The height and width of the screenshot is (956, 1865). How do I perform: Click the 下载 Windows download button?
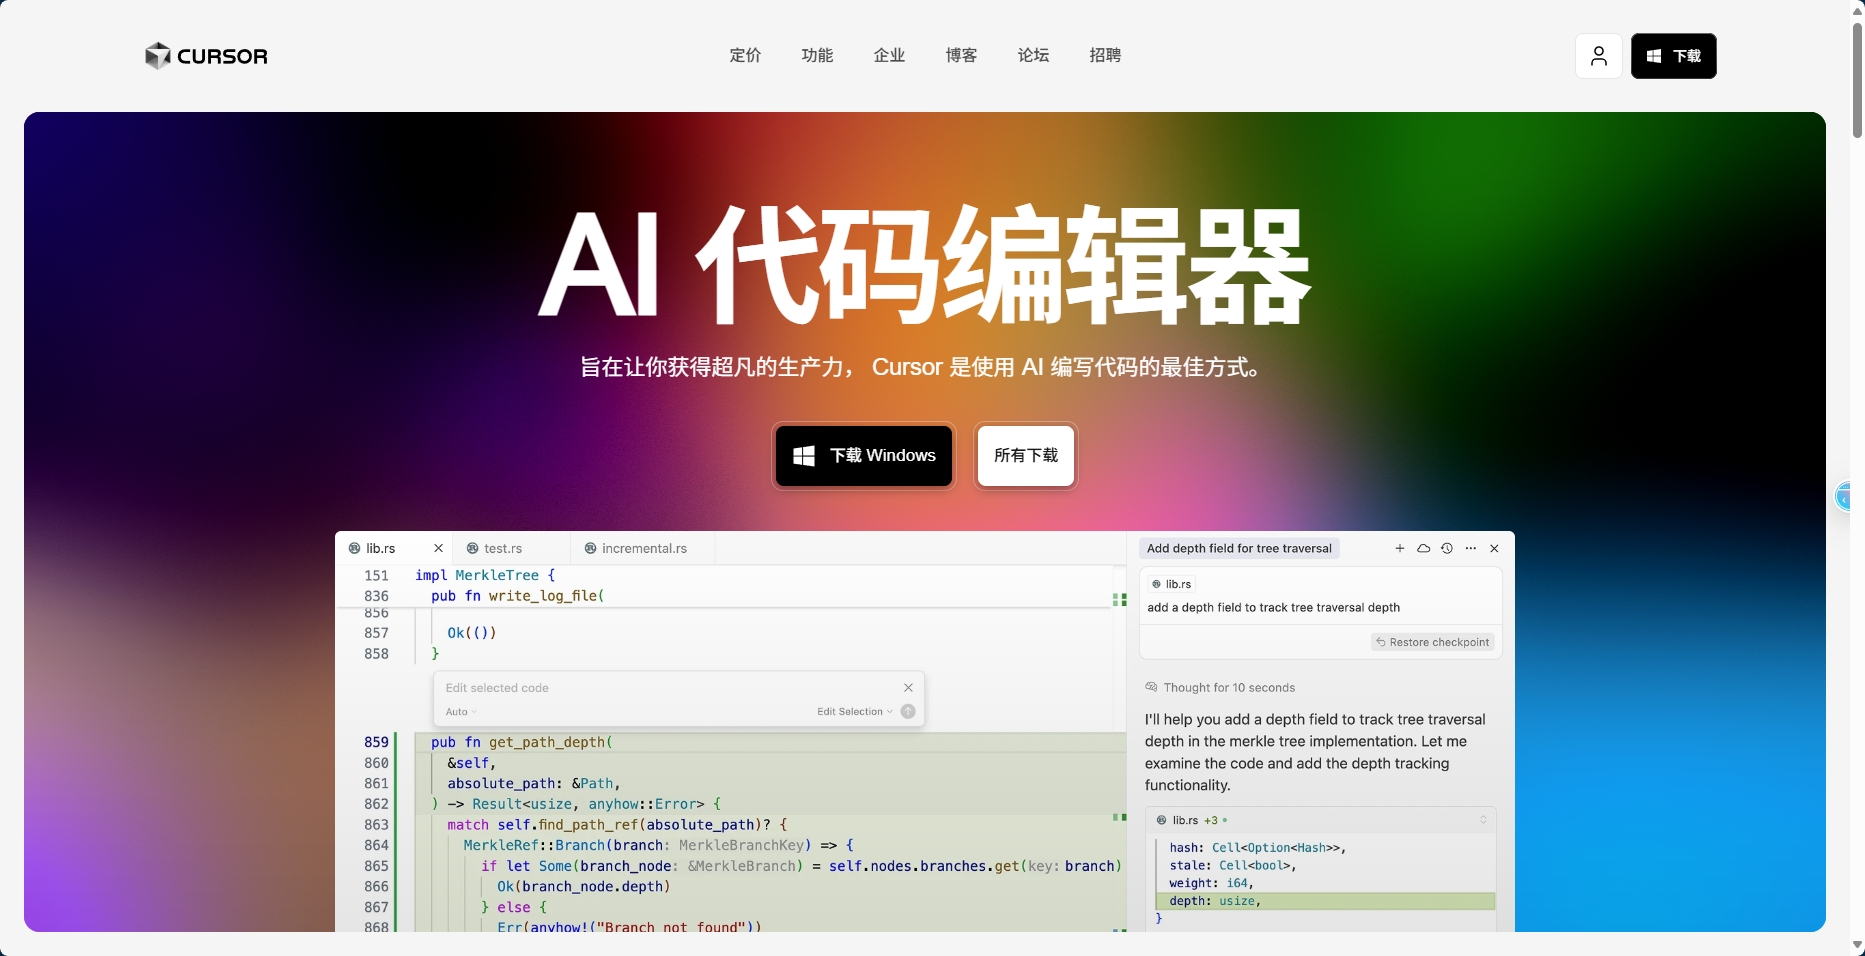(864, 456)
